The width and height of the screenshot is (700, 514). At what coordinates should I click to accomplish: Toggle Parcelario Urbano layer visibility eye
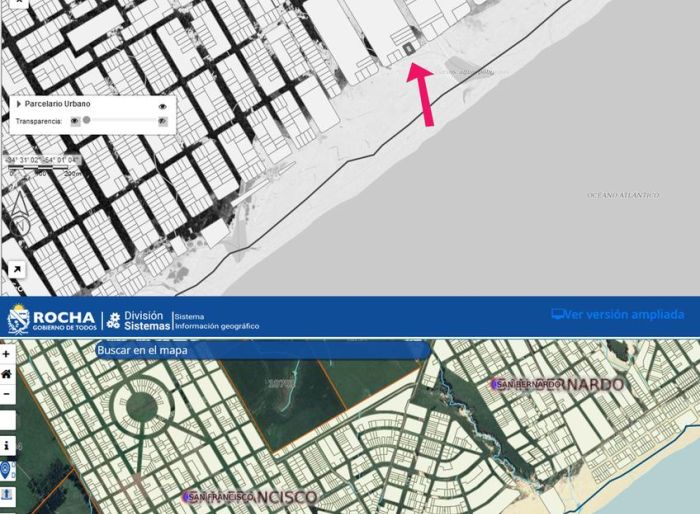click(162, 106)
